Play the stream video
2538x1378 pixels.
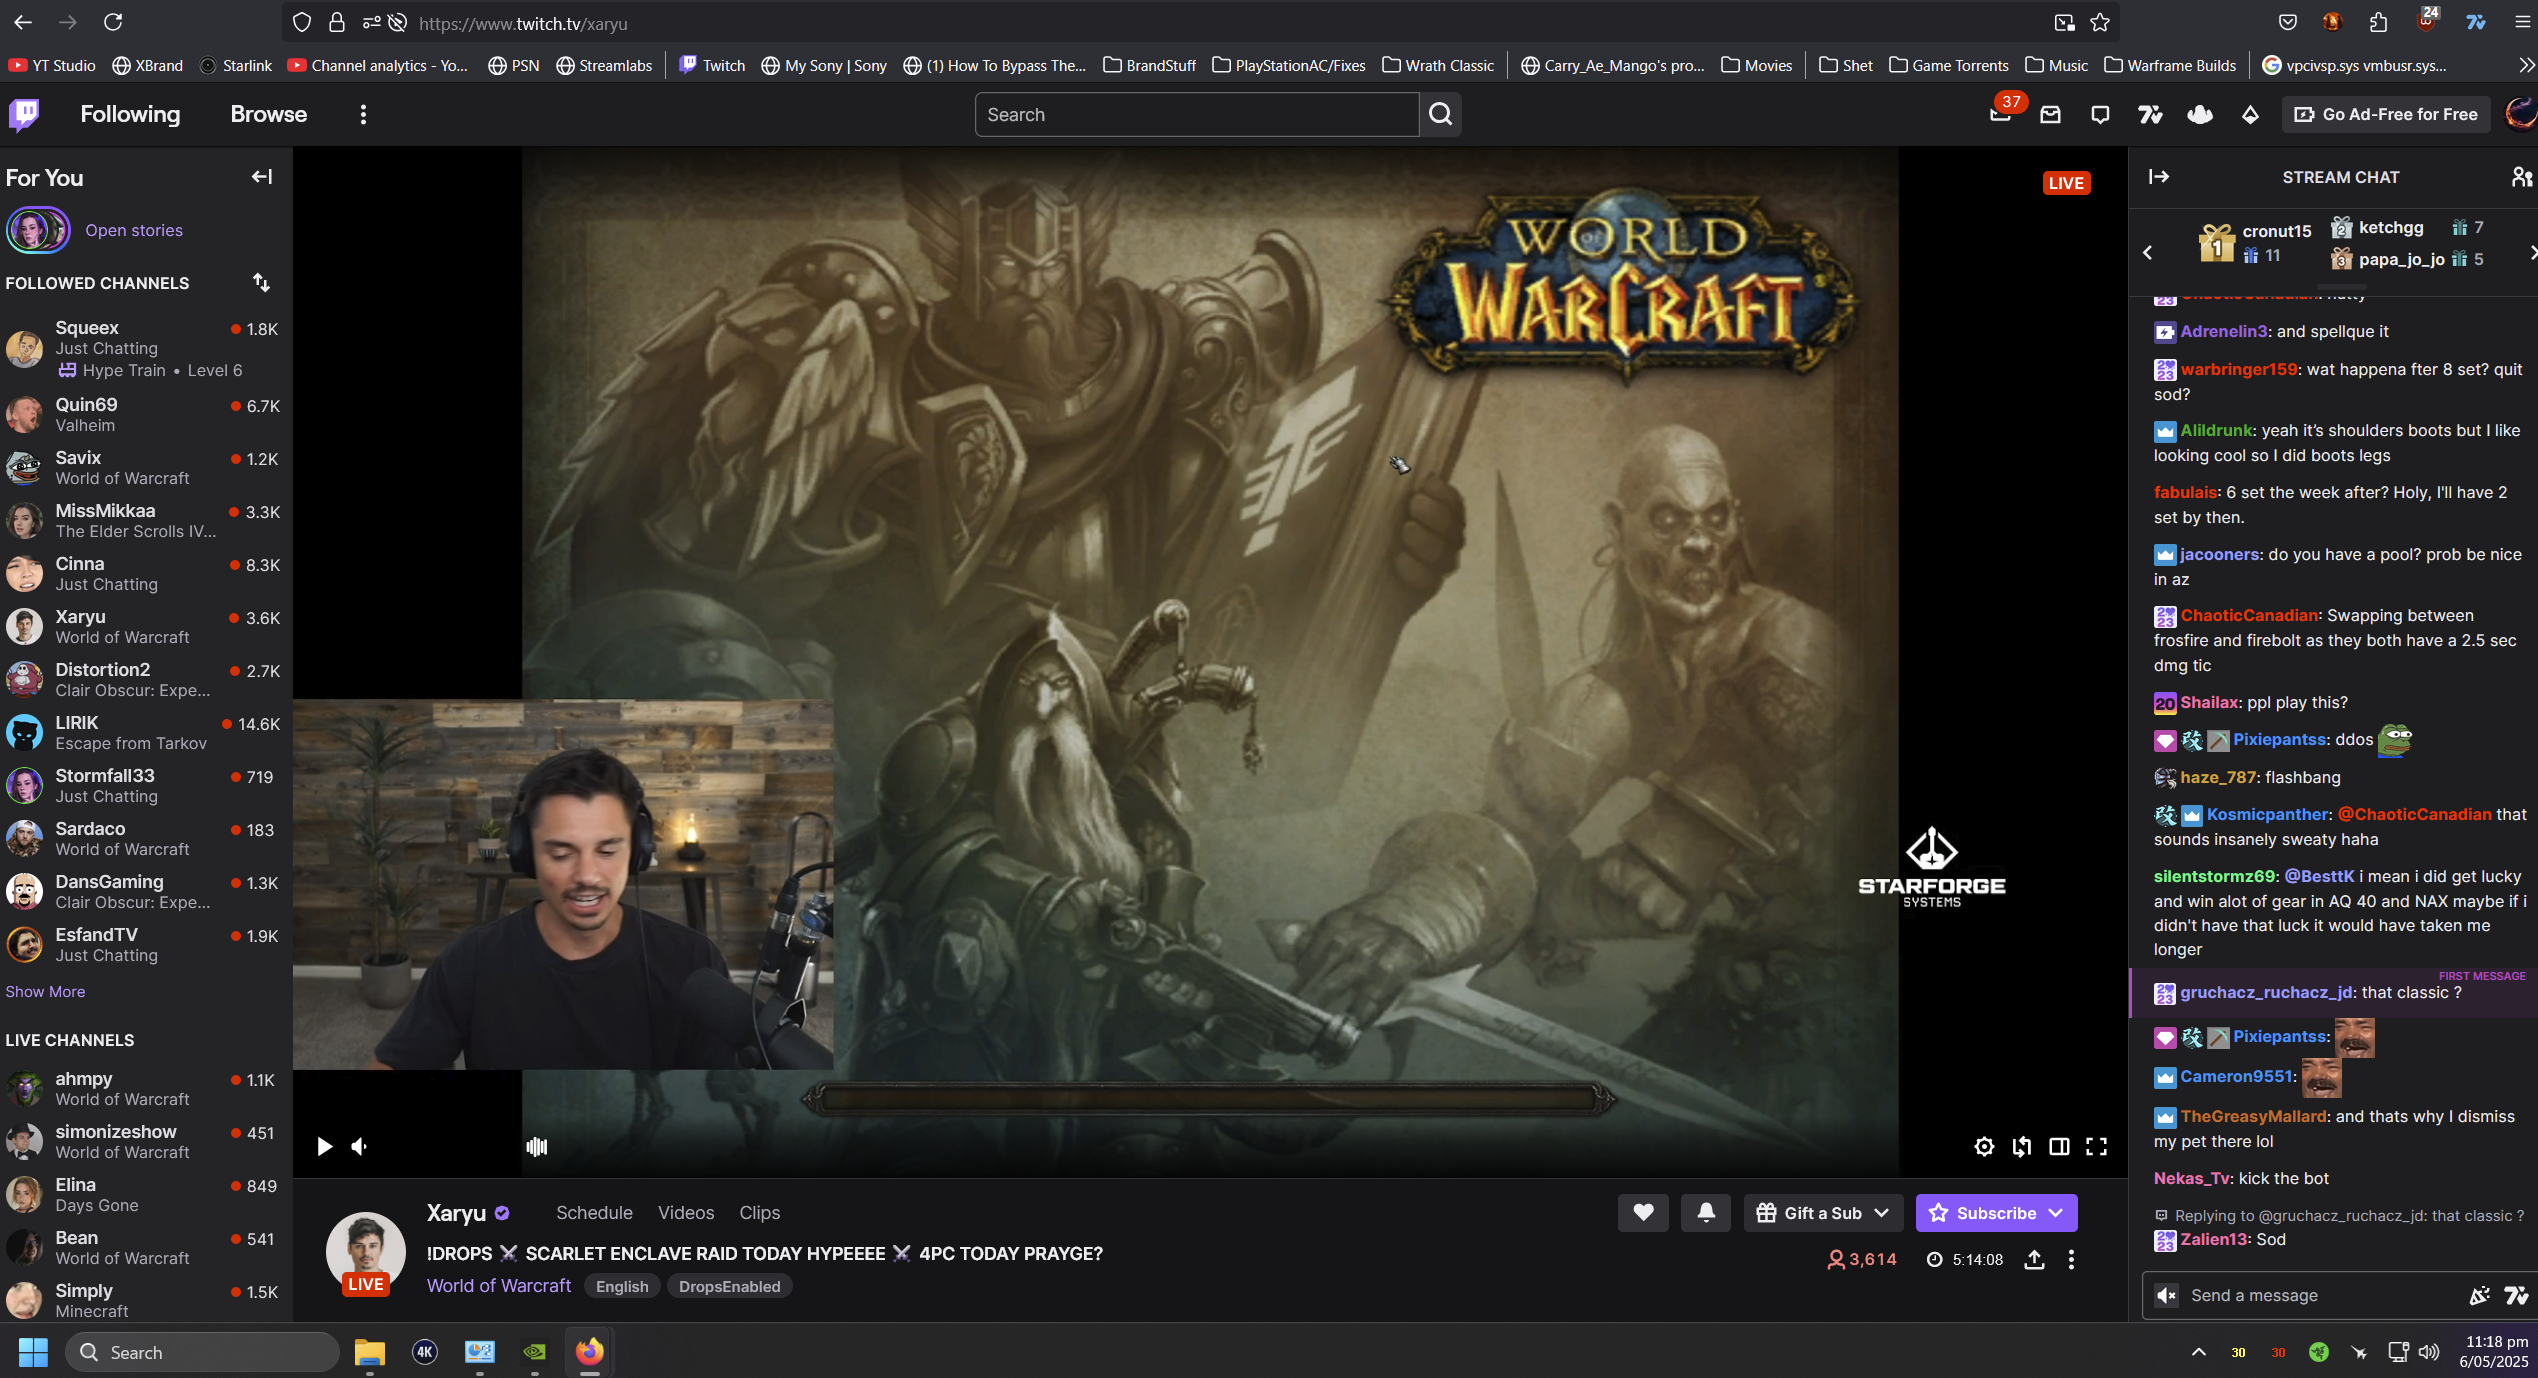tap(324, 1146)
